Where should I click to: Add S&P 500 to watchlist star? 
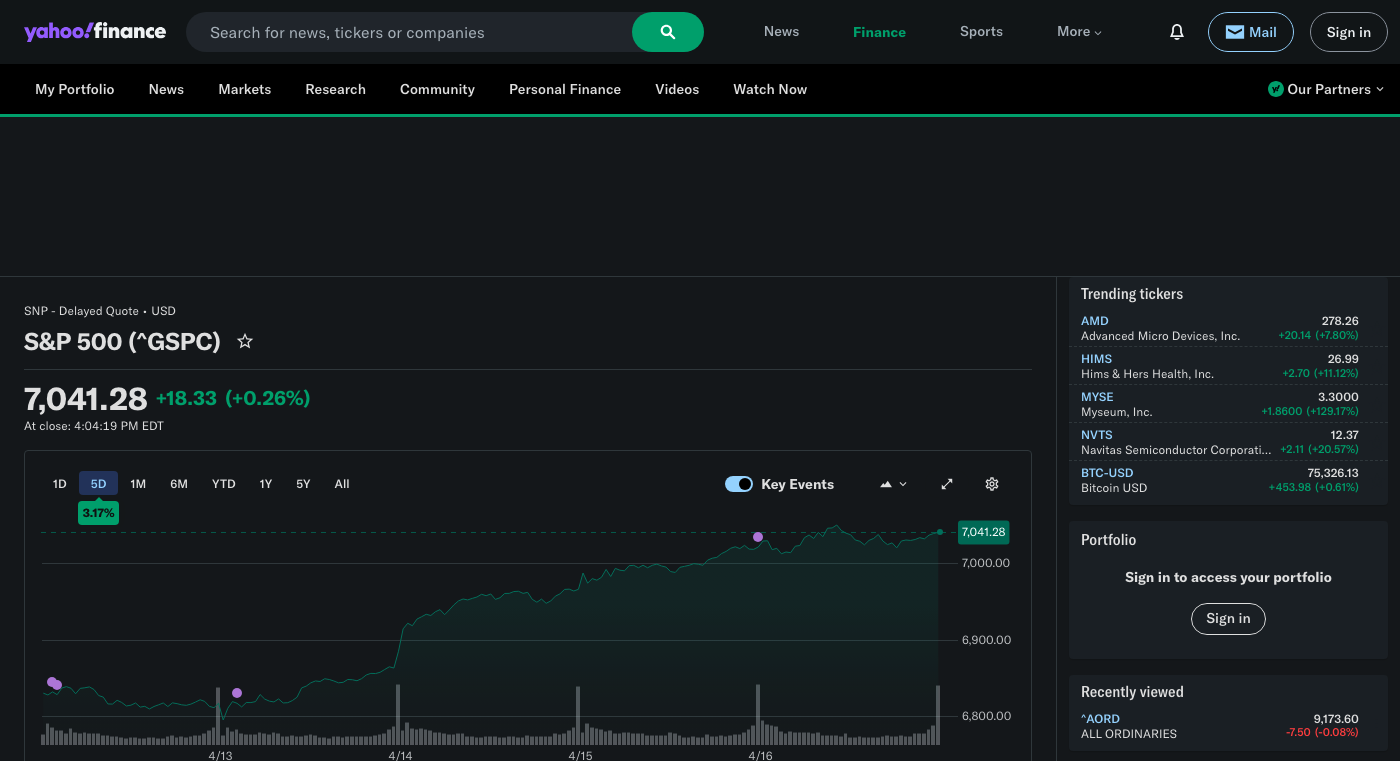coord(245,342)
